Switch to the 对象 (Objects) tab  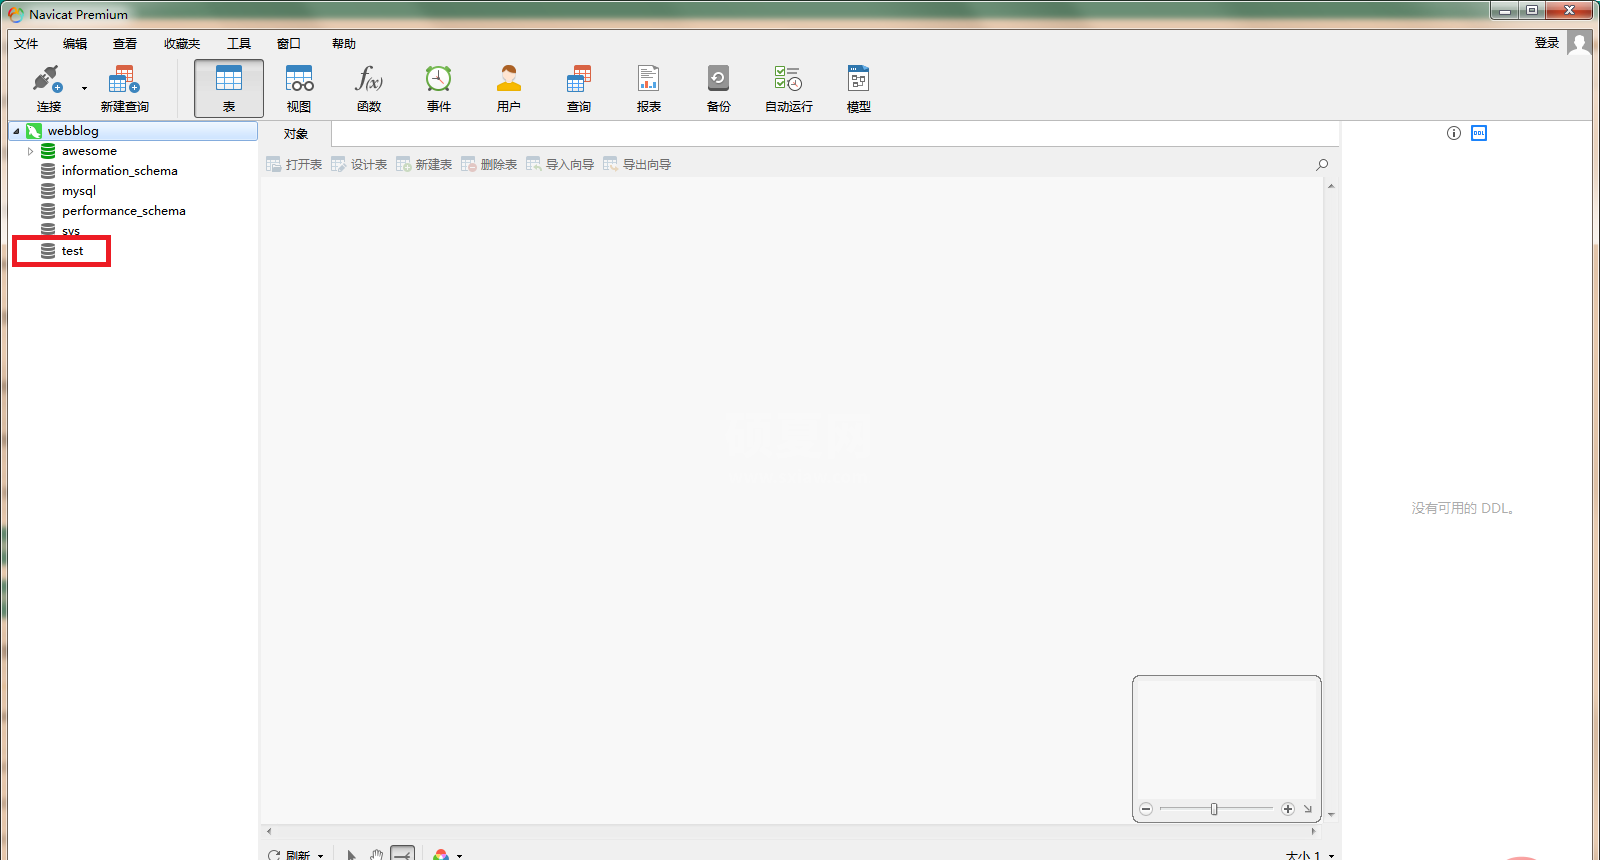[296, 134]
